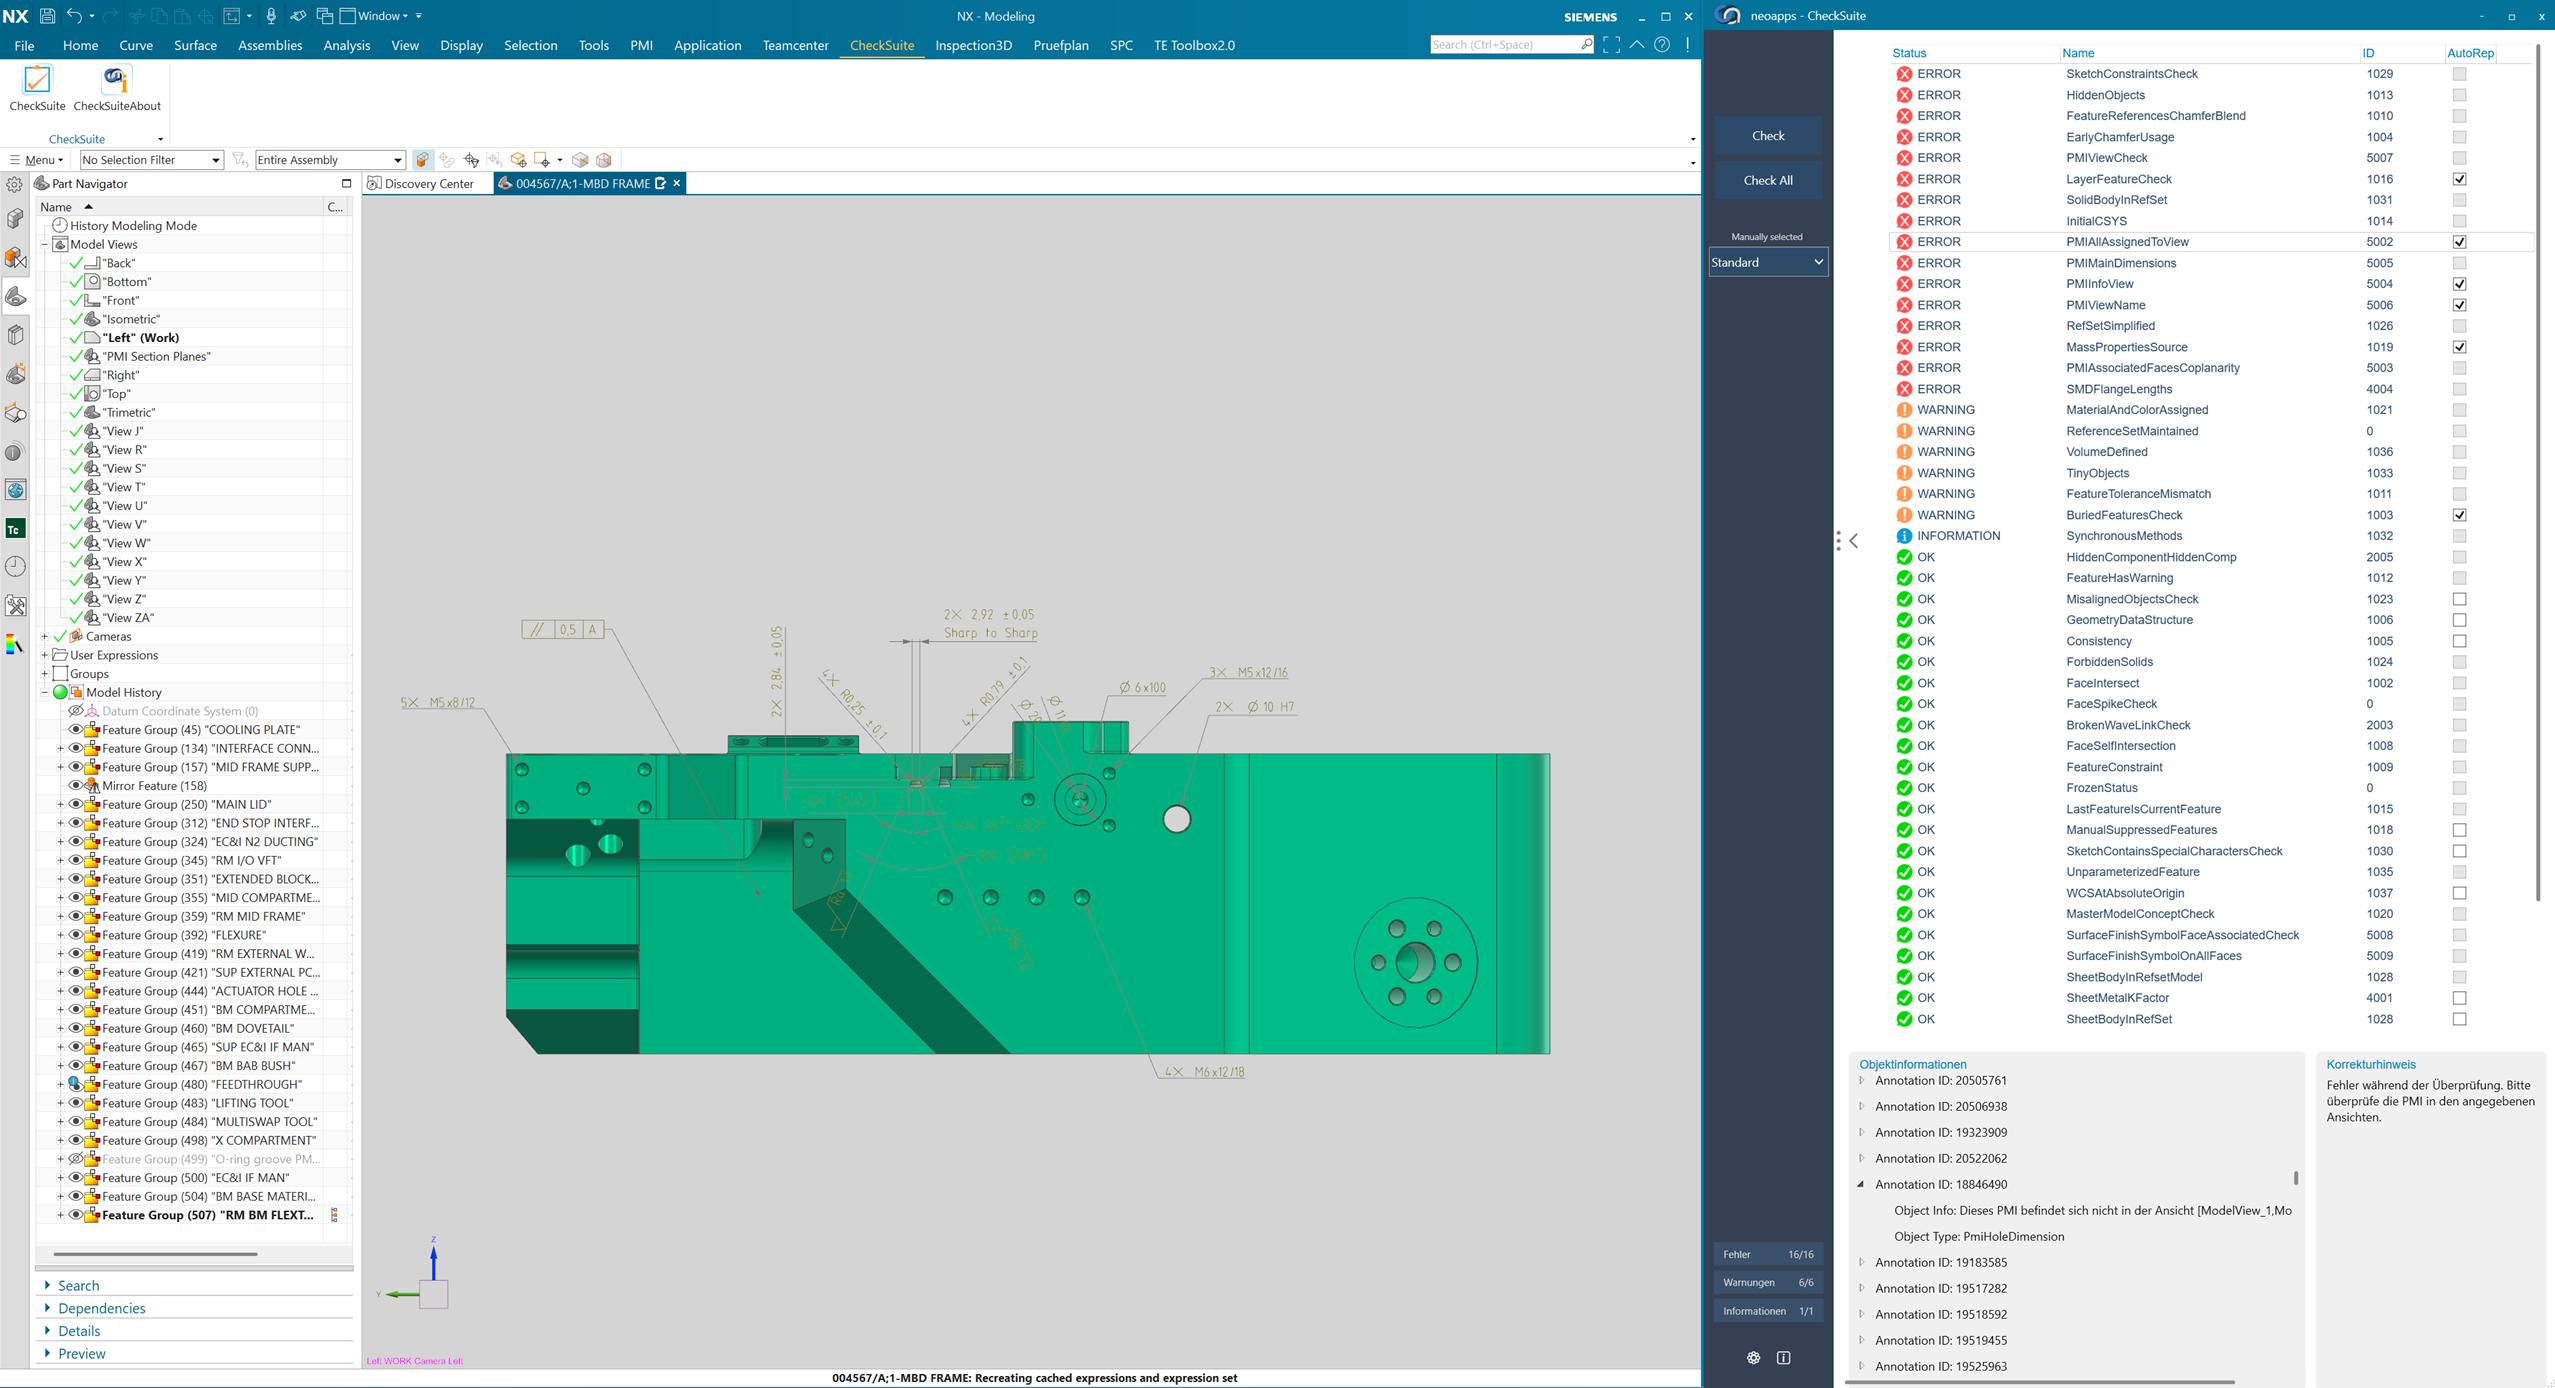Click the Undo arrow icon
This screenshot has height=1388, width=2555.
point(74,16)
